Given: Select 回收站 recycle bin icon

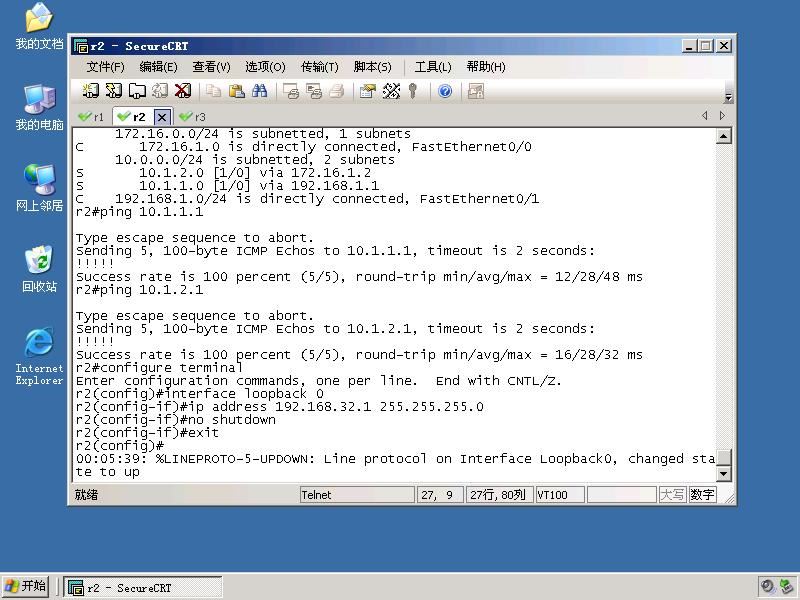Looking at the screenshot, I should (39, 269).
